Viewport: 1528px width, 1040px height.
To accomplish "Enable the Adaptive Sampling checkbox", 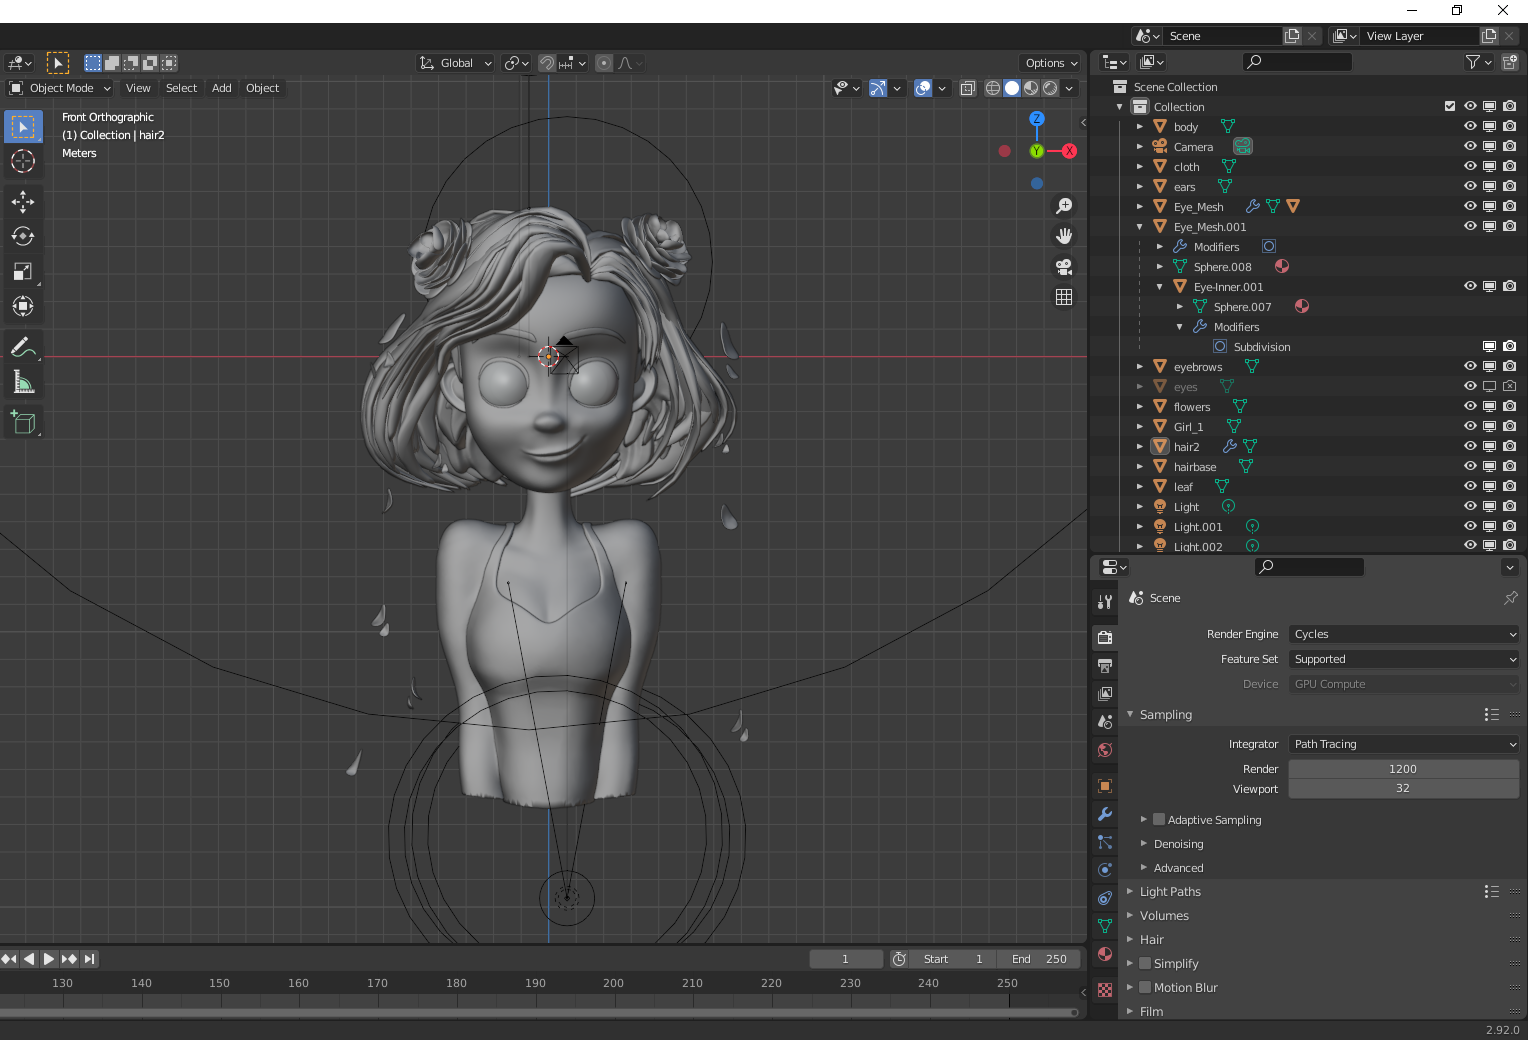I will click(1159, 820).
